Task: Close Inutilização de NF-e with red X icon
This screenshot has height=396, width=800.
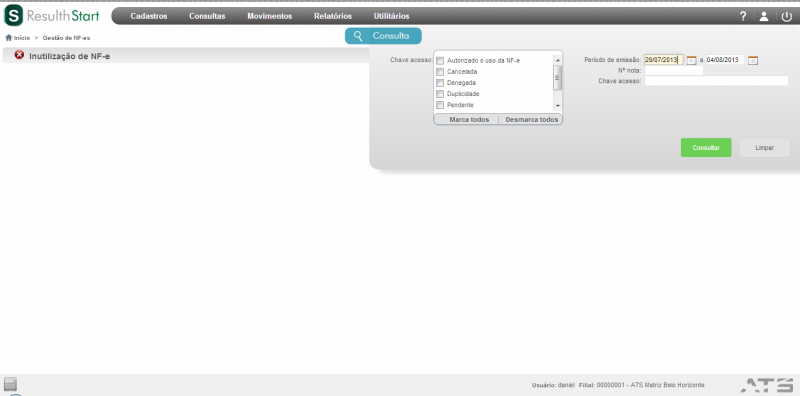Action: tap(19, 55)
